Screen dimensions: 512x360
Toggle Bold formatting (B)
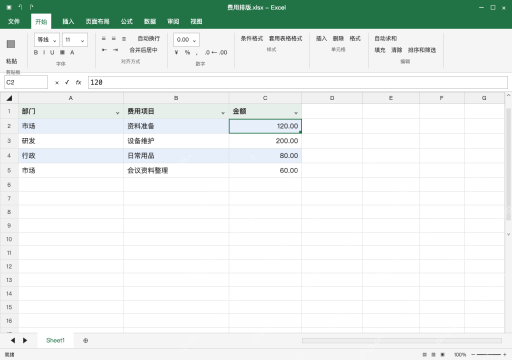coord(36,52)
